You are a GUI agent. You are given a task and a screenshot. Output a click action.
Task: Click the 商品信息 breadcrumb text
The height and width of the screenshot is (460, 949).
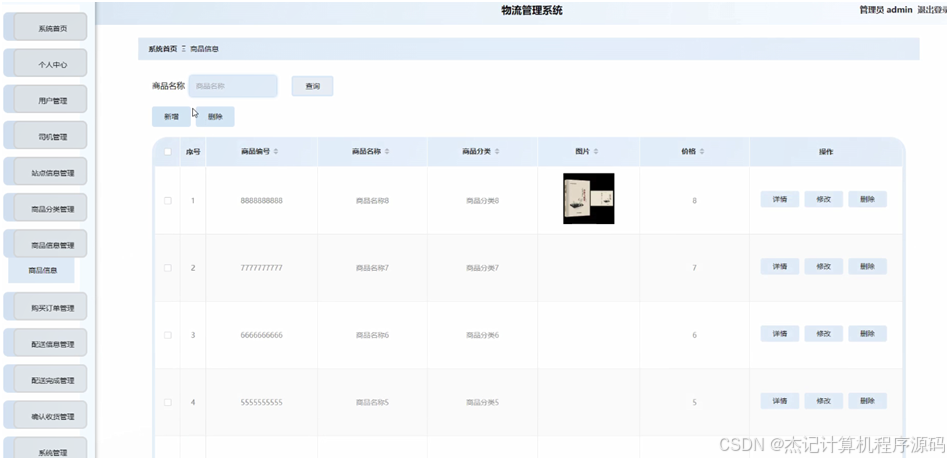[205, 49]
